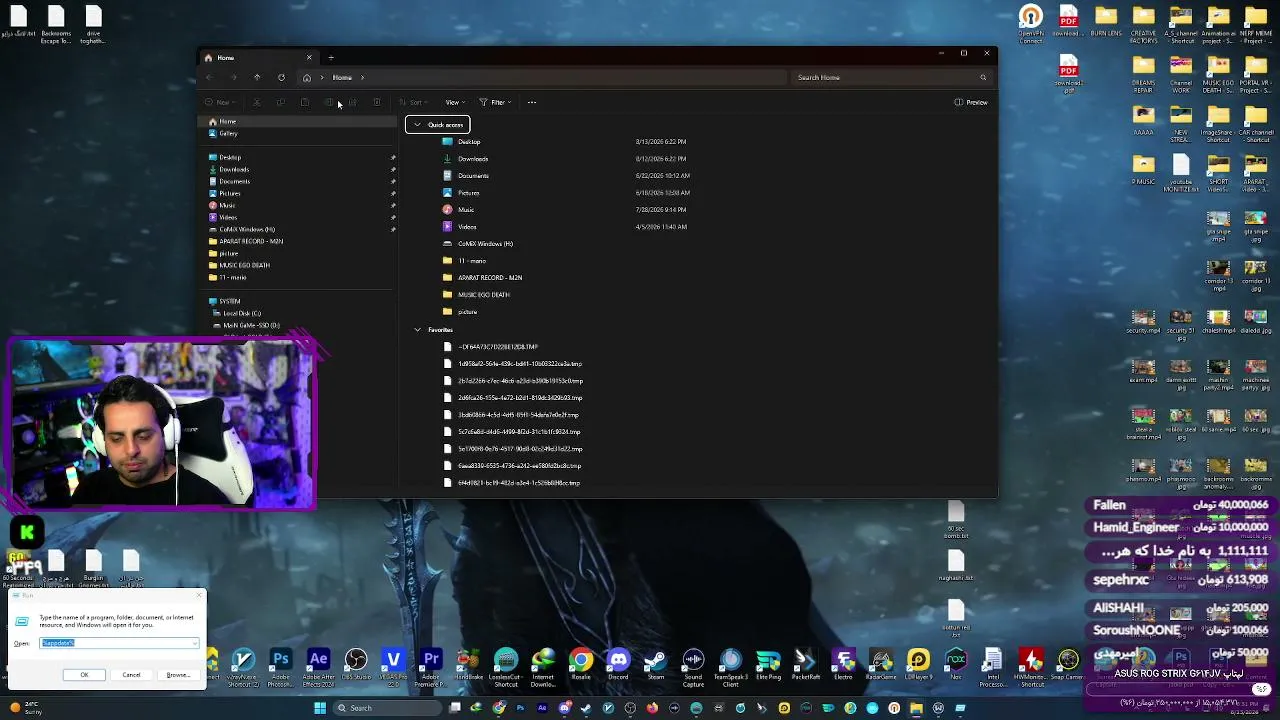Open the Filter dropdown
The width and height of the screenshot is (1280, 720).
click(x=495, y=102)
